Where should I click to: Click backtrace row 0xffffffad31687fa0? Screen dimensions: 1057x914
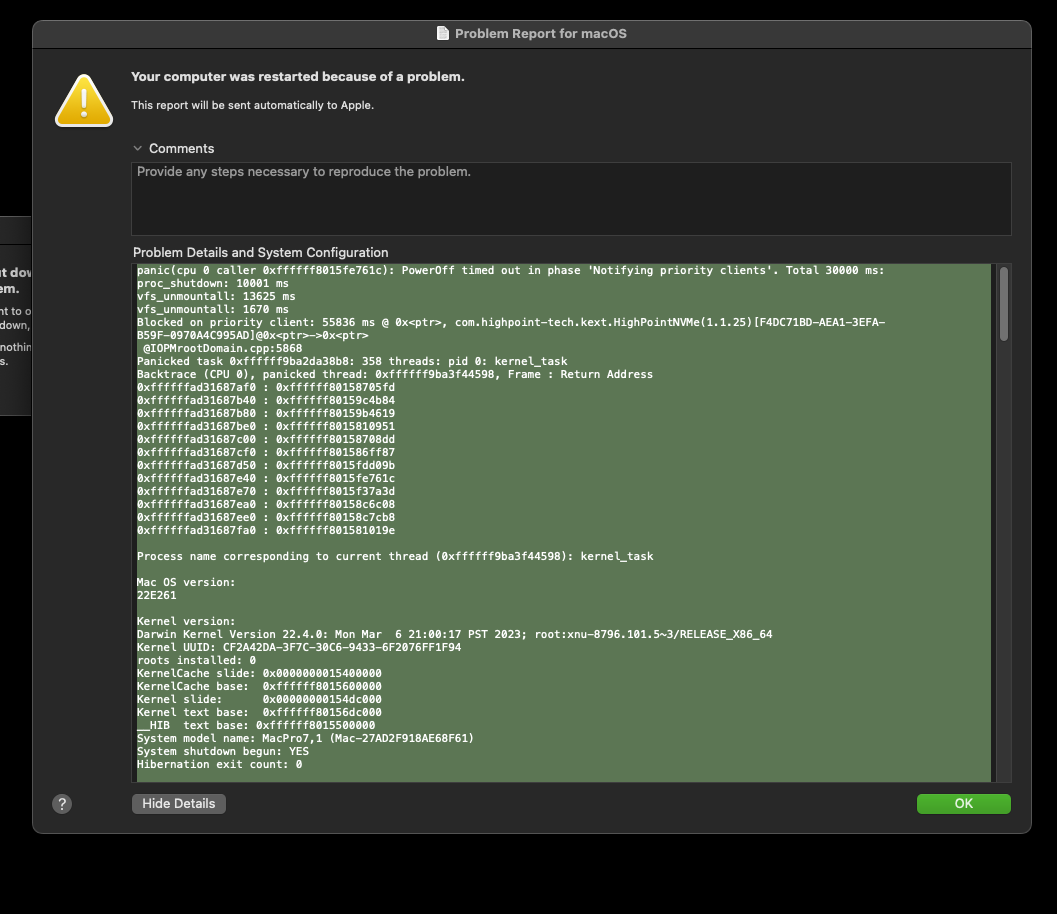click(266, 530)
